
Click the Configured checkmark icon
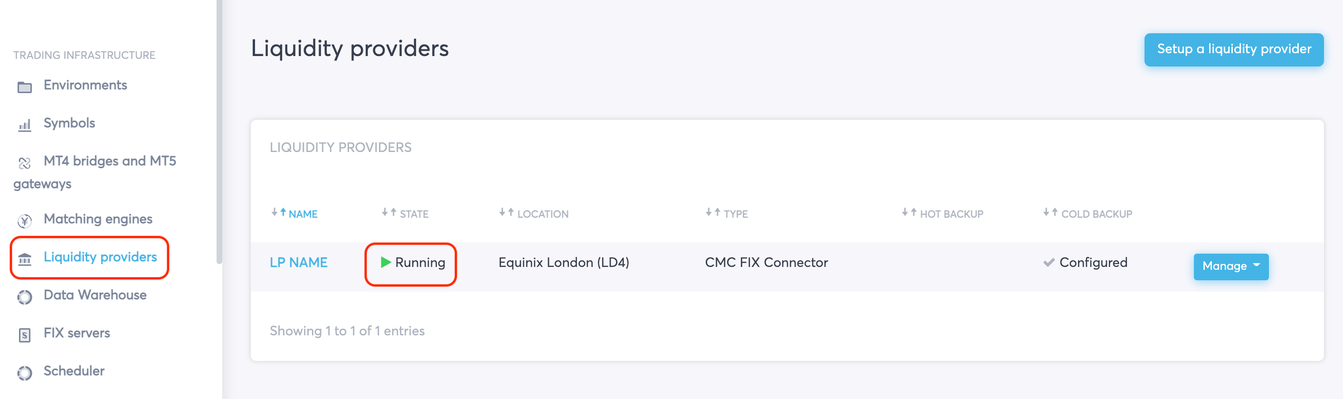click(1049, 263)
